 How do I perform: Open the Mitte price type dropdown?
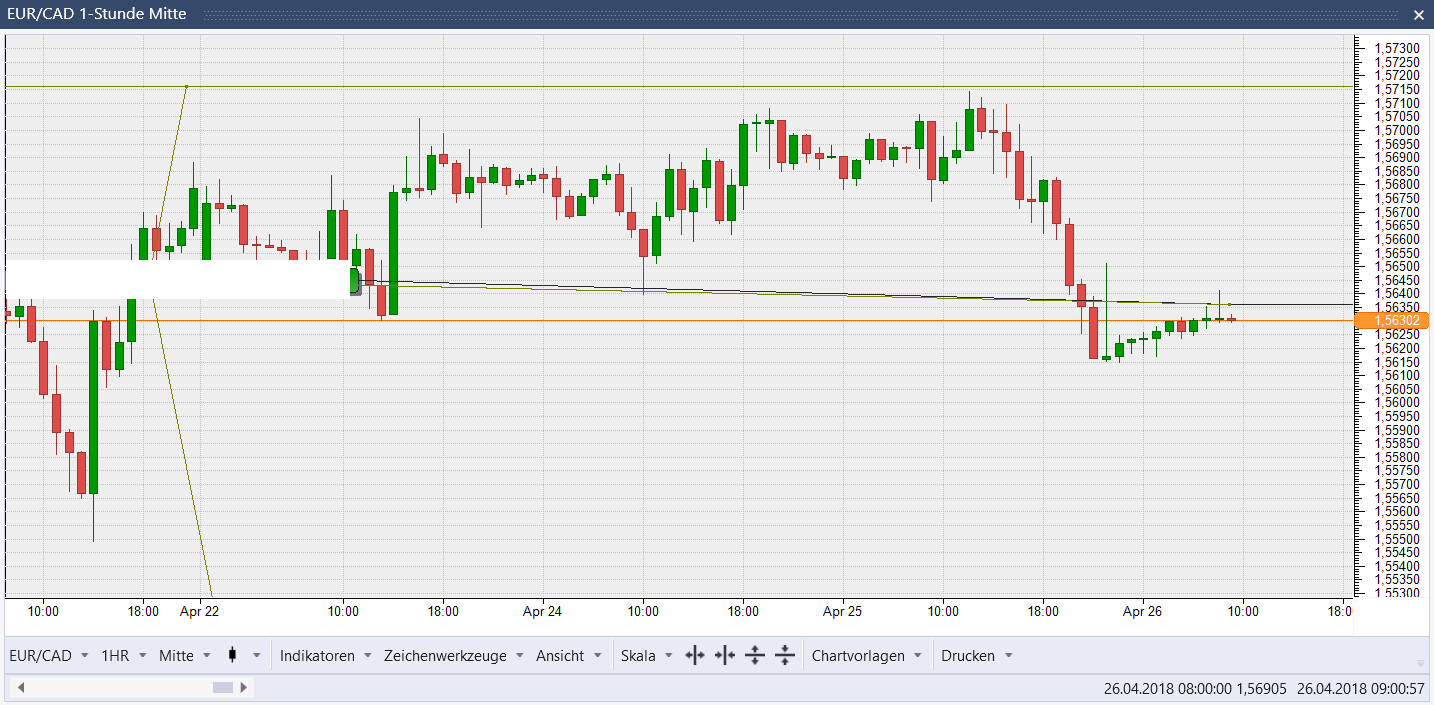[185, 656]
